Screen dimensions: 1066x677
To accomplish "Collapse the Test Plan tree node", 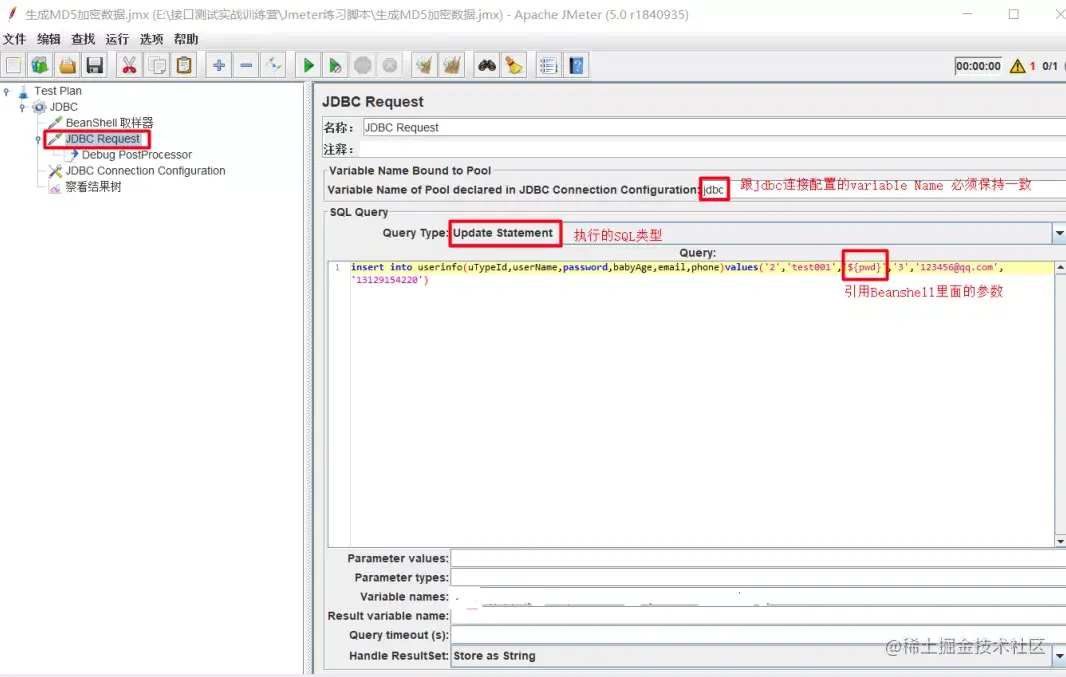I will (x=7, y=91).
